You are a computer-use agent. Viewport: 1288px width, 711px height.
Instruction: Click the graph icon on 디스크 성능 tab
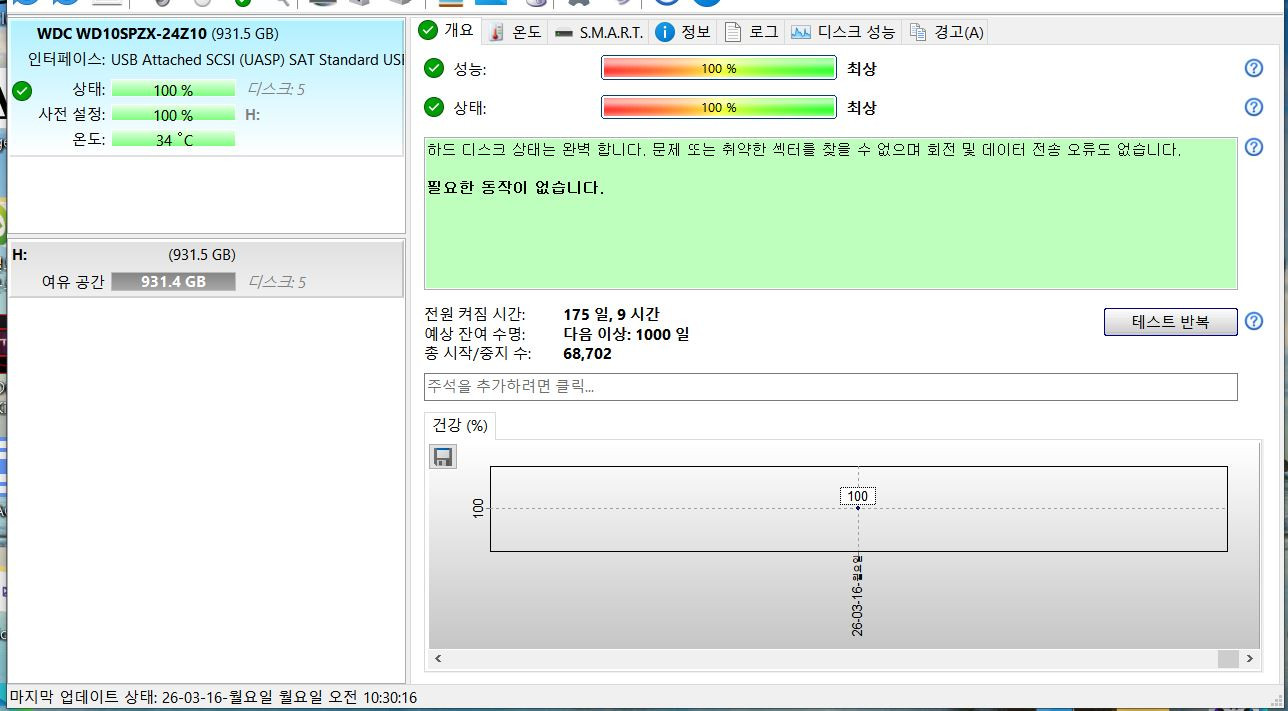[x=800, y=31]
